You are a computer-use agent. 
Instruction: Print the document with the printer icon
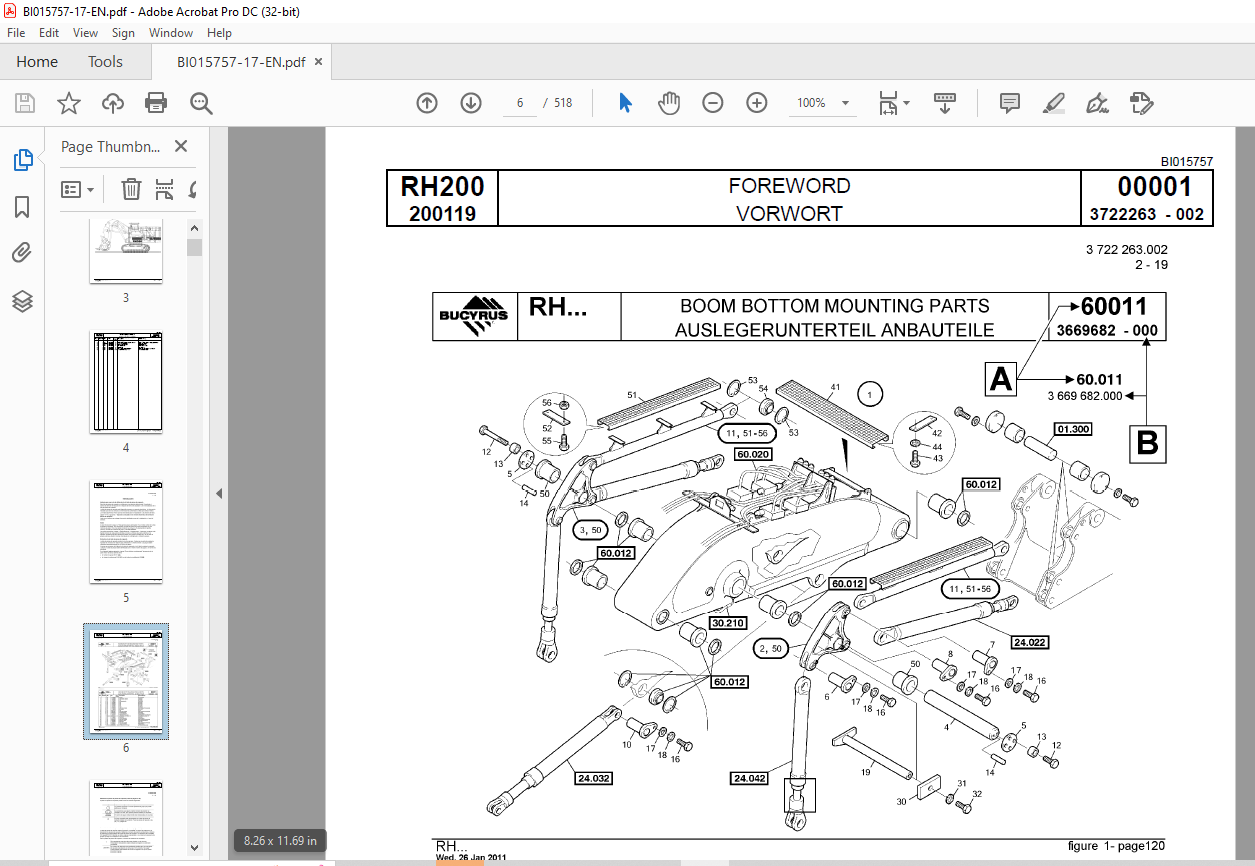156,103
